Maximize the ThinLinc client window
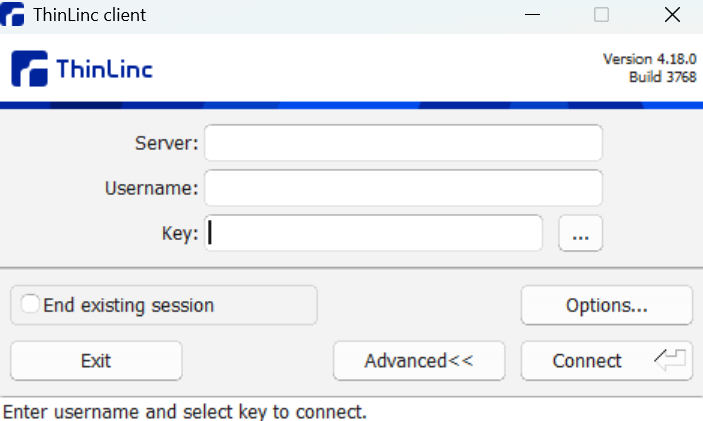 point(601,15)
